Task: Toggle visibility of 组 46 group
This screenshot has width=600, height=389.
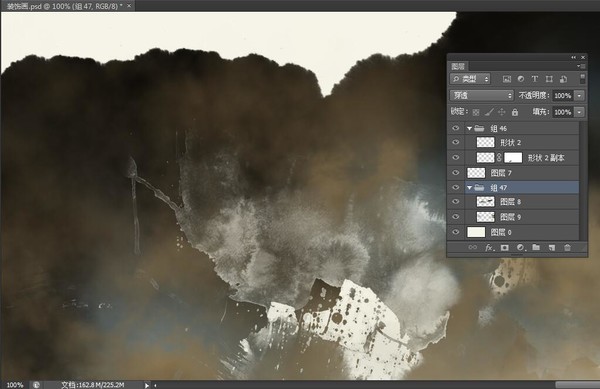Action: (455, 128)
